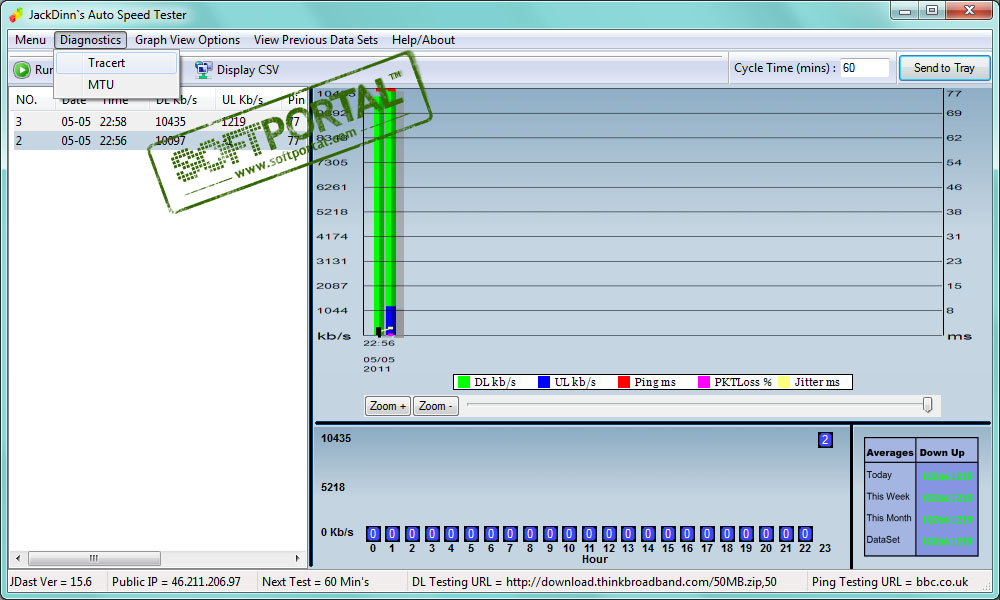The width and height of the screenshot is (1000, 600).
Task: Click the magenta PKTLoss % legend swatch
Action: [x=704, y=382]
